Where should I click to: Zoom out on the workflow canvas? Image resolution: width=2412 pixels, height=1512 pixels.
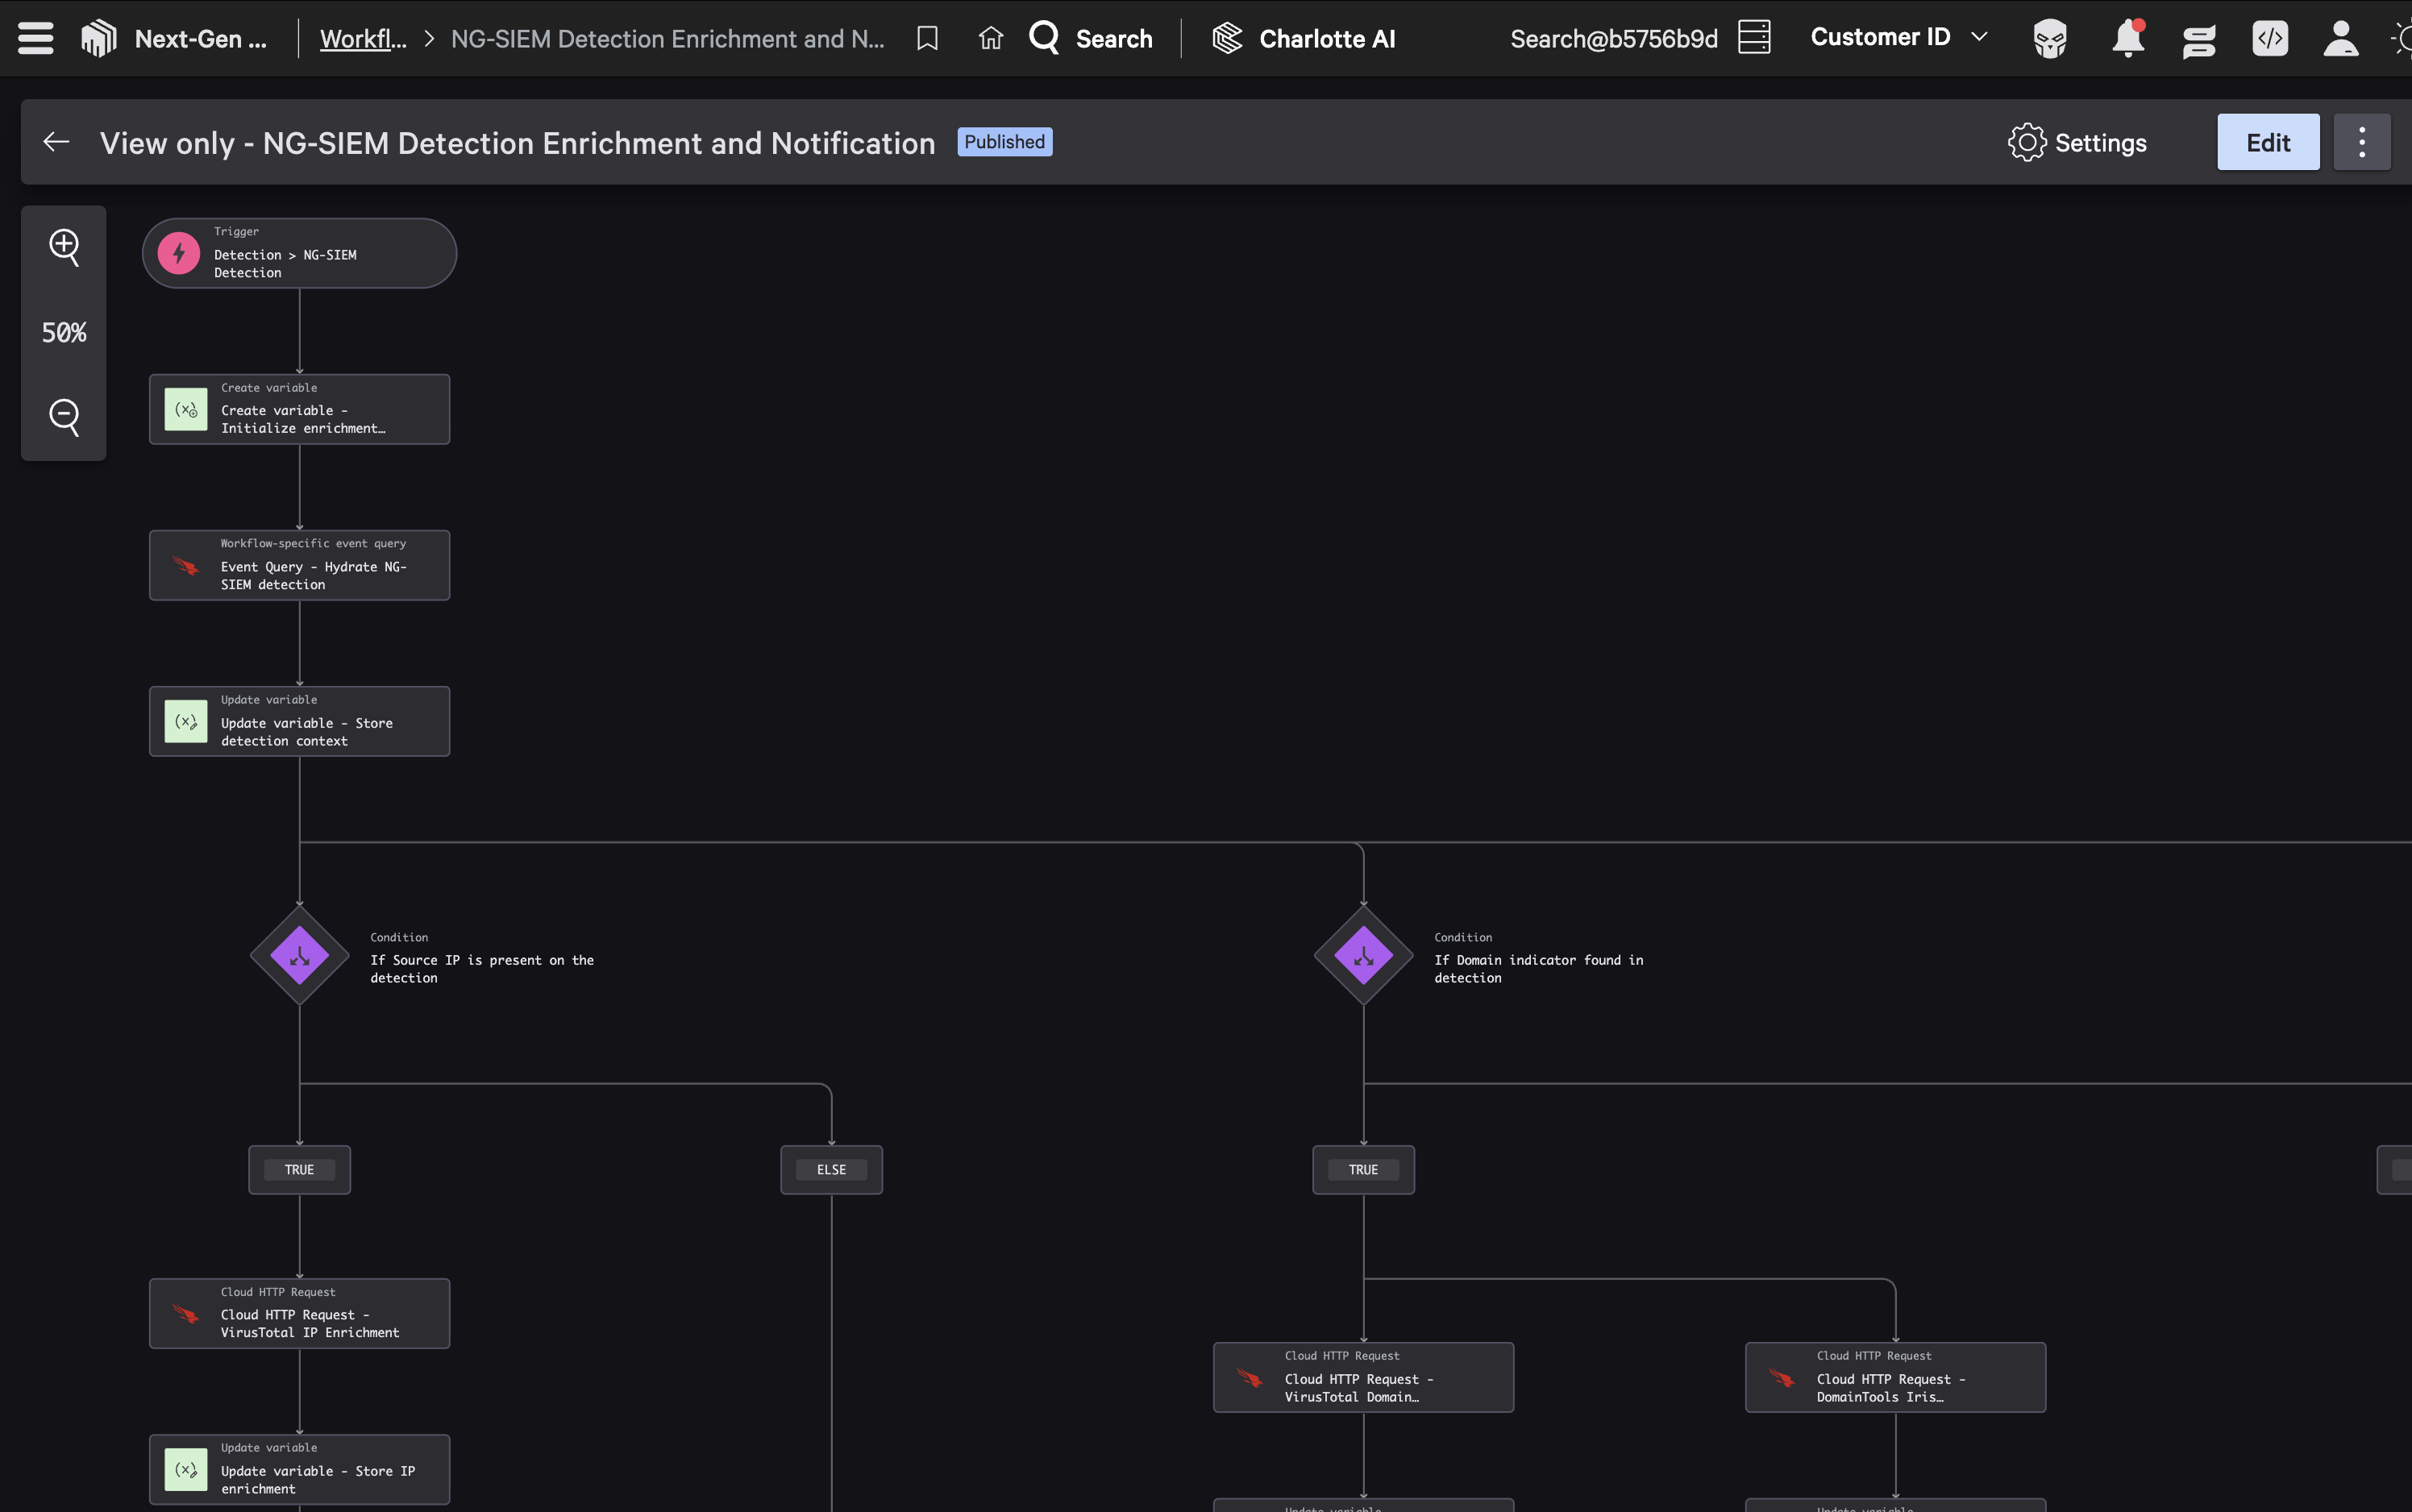coord(64,417)
